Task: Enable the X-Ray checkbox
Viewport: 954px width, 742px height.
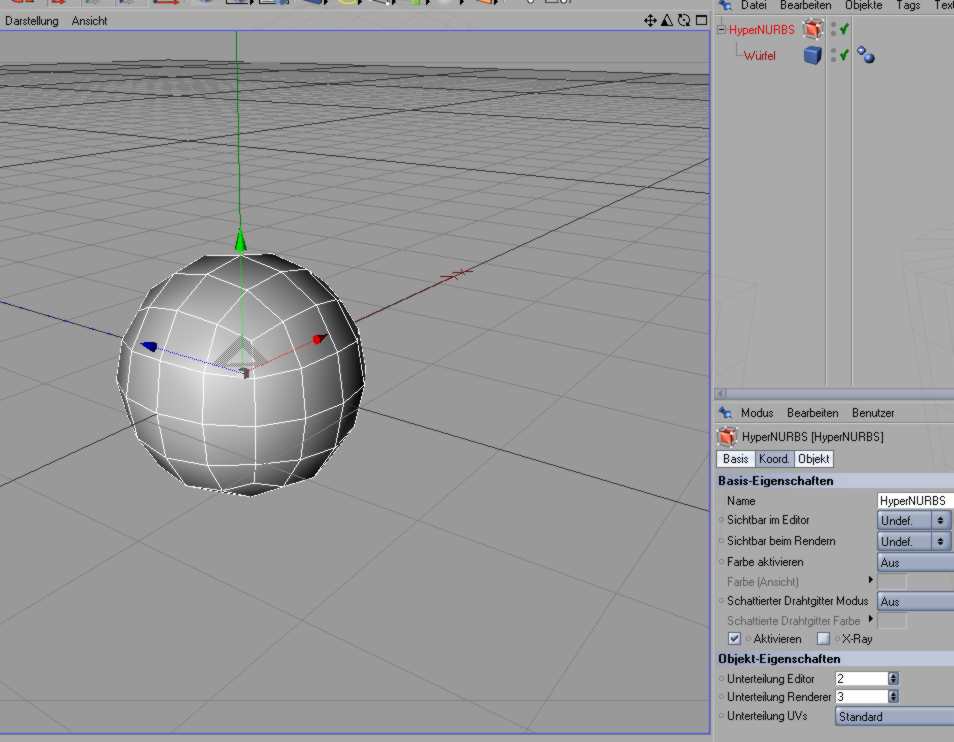Action: (823, 638)
